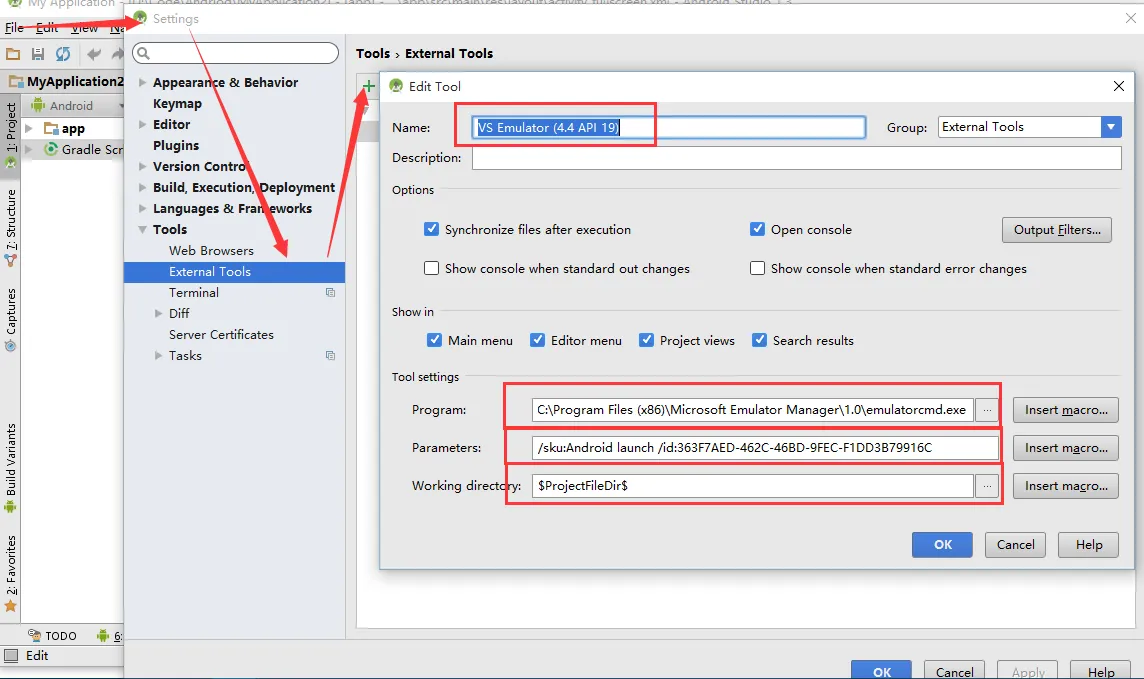
Task: Expand Build, Execution, Deployment node
Action: (x=142, y=187)
